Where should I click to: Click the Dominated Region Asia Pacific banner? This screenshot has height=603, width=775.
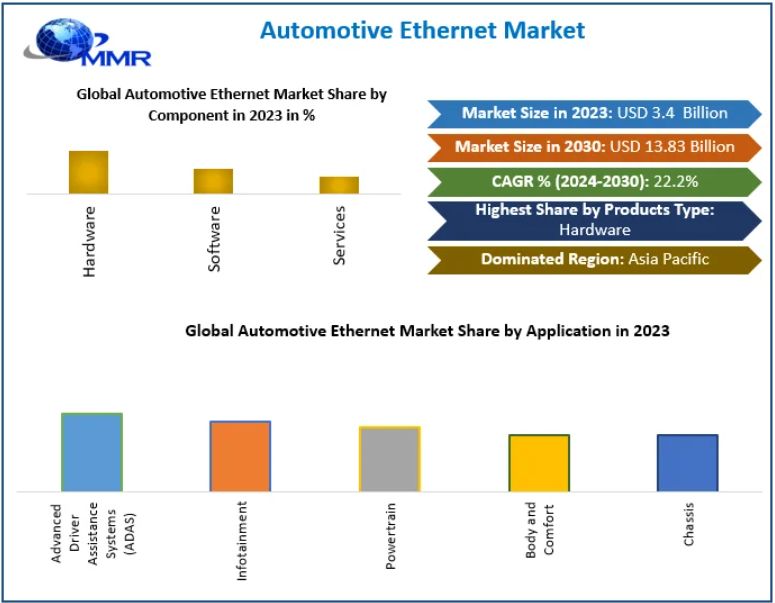594,259
